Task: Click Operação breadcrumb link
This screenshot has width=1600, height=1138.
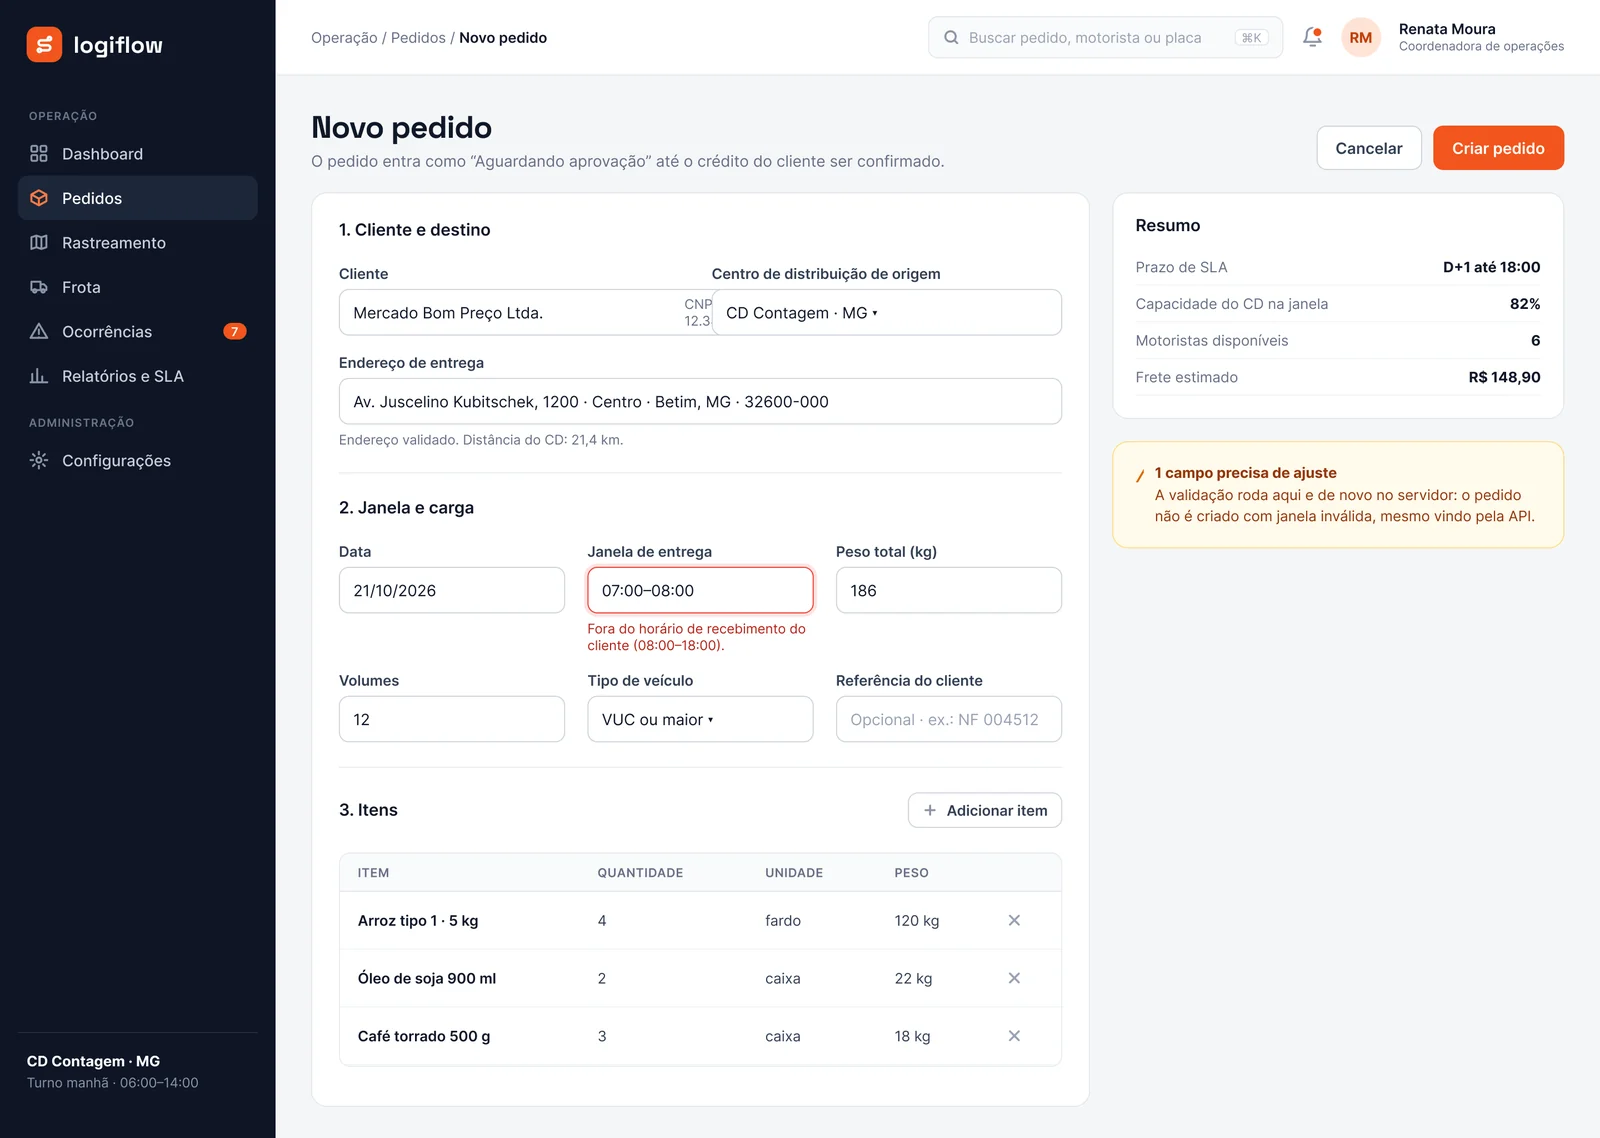Action: click(x=344, y=38)
